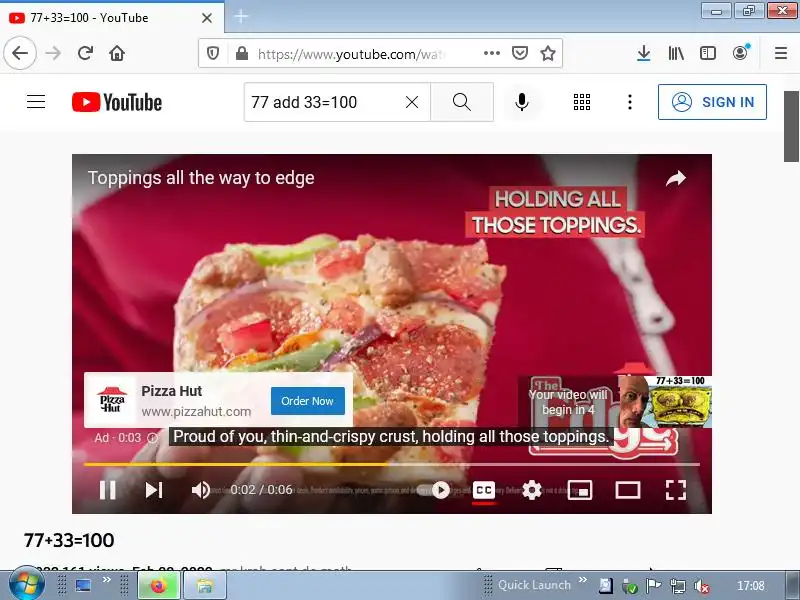Click the Pizza Hut logo in ad card
This screenshot has width=800, height=600.
(112, 400)
